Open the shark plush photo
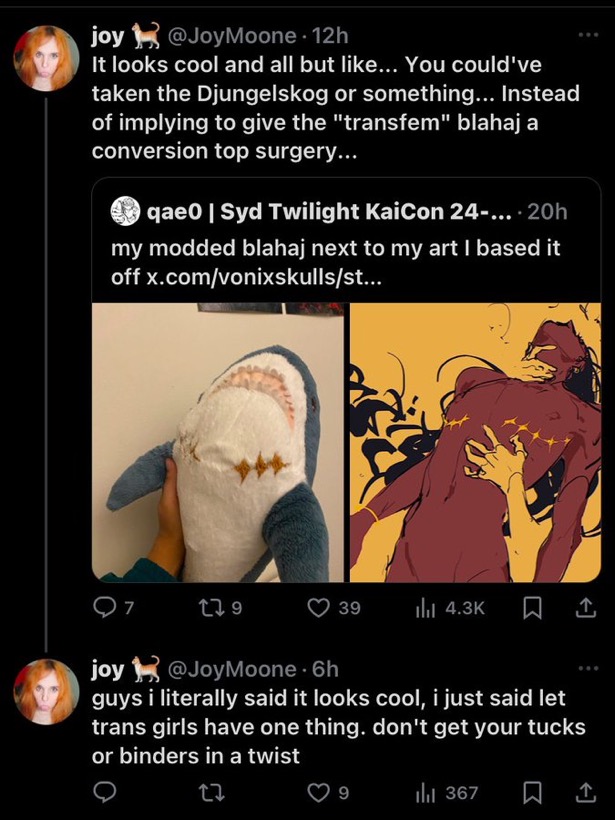The width and height of the screenshot is (615, 820). point(218,442)
